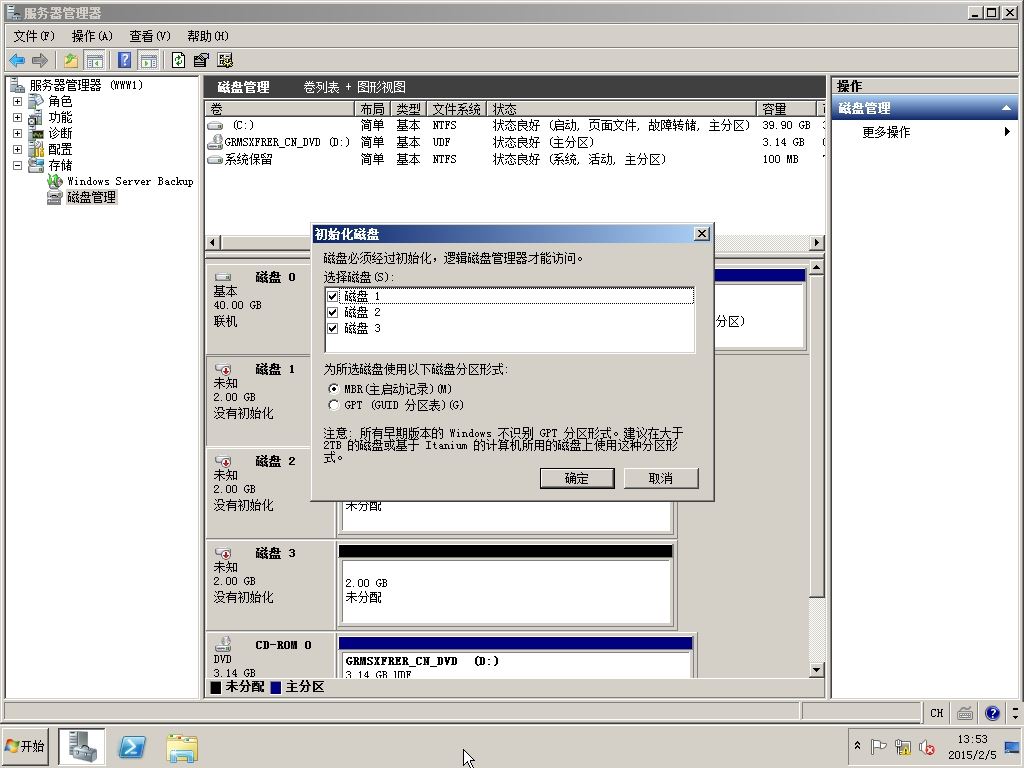Uncheck 磁盘 3 in the disk list

[332, 328]
